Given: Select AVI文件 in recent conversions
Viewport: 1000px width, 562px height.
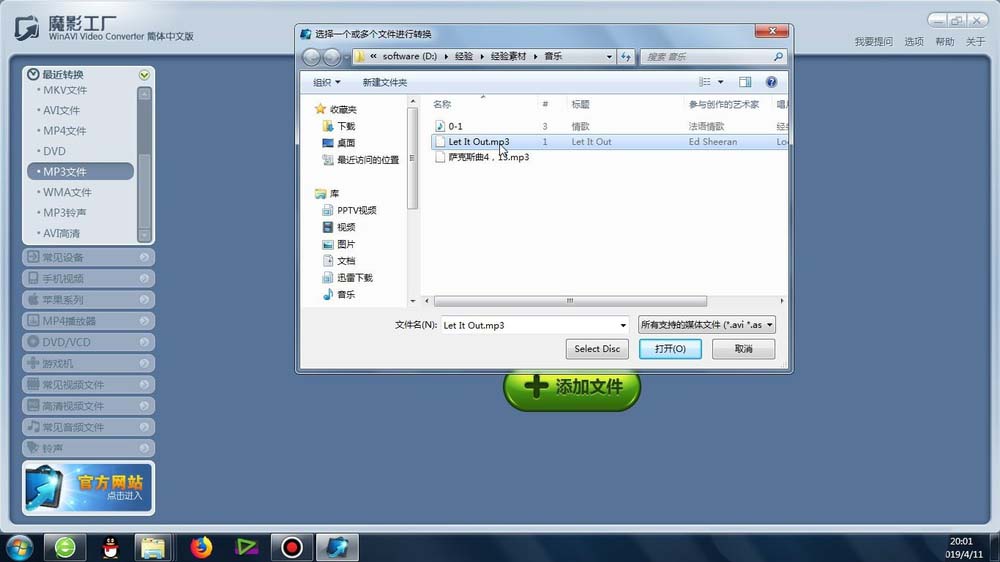Looking at the screenshot, I should [61, 110].
